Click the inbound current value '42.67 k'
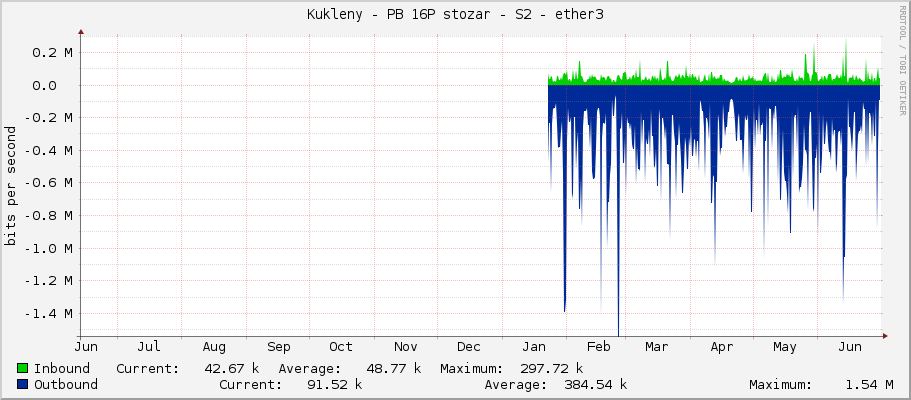 pos(232,369)
